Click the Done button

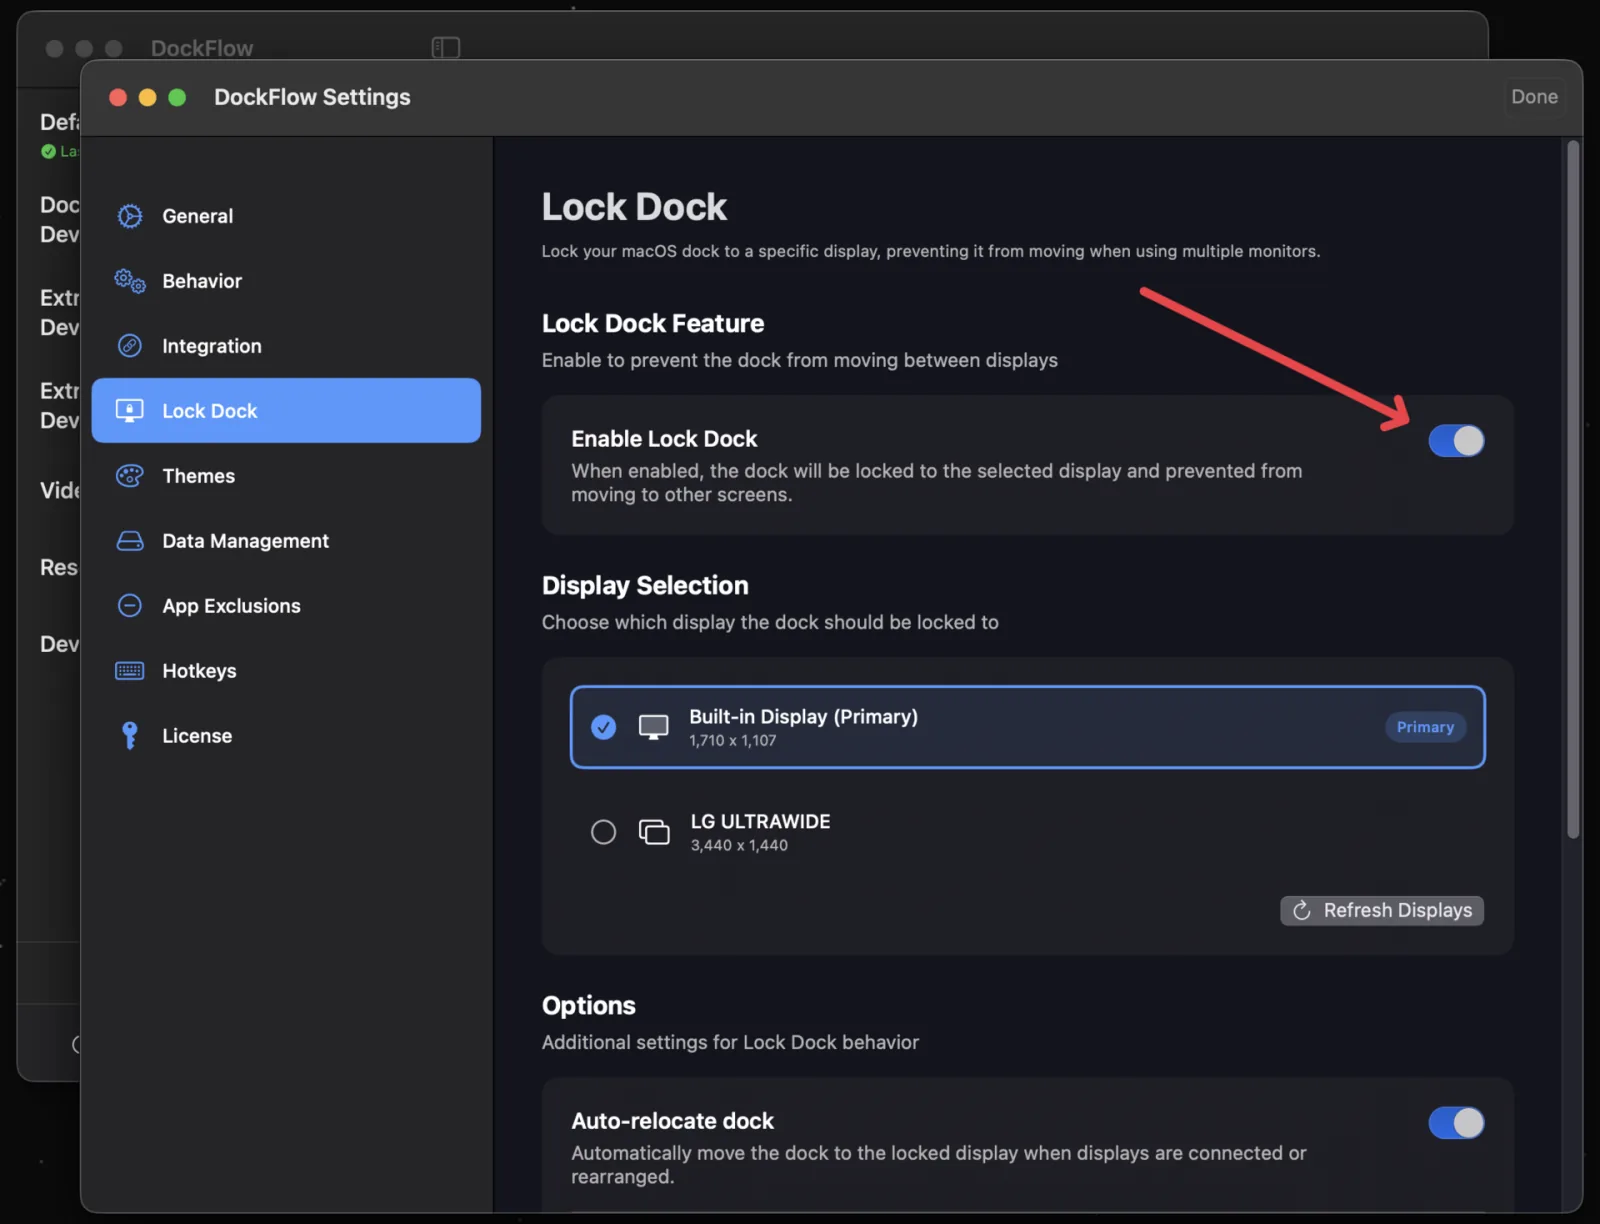(1534, 97)
